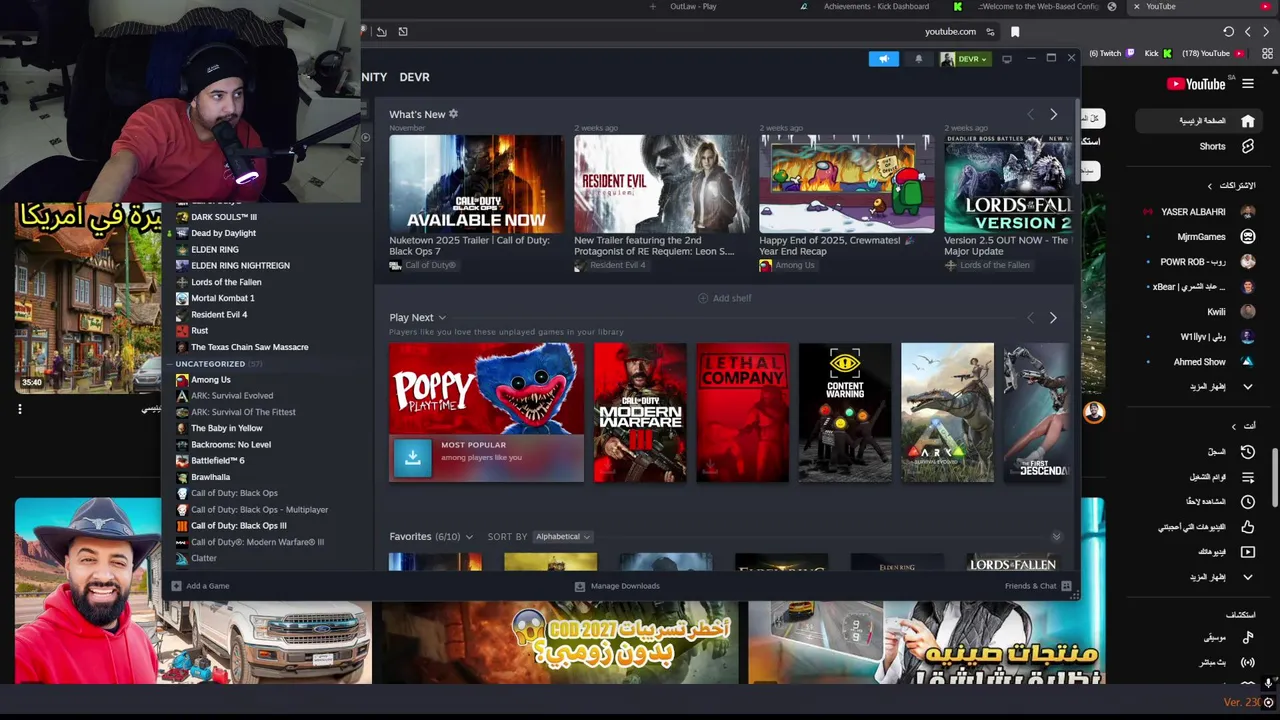Select the Lethal Company game cover
Screen dimensions: 1280x720
pos(742,412)
